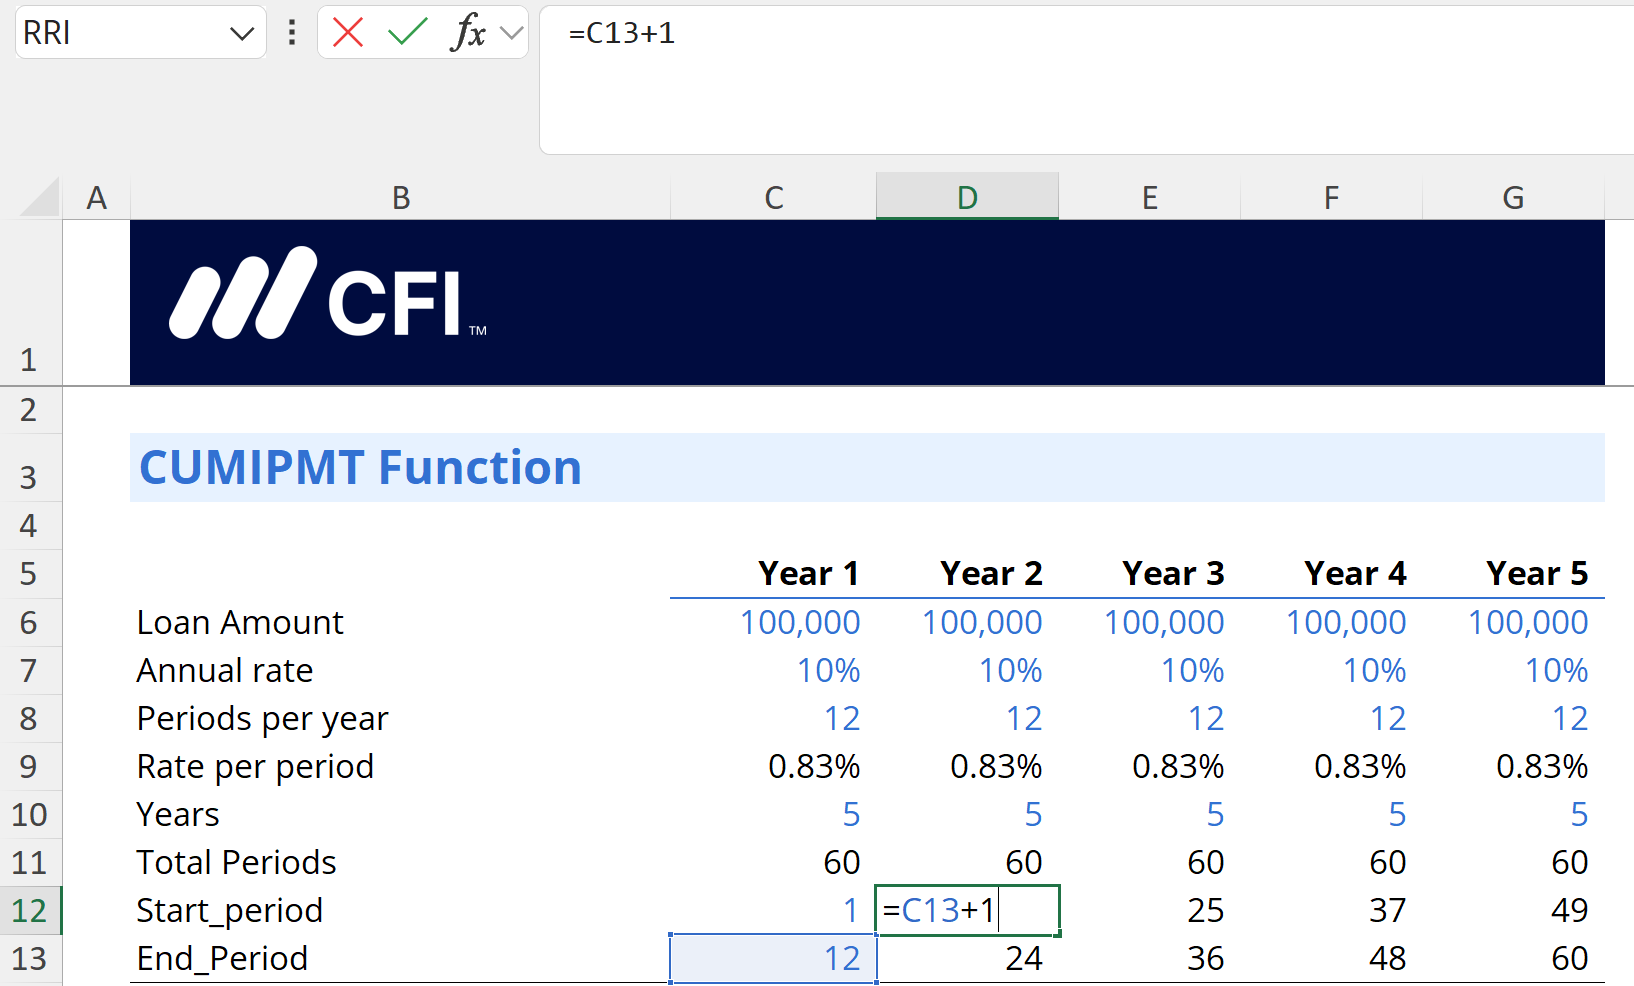Click the Year 5 Loan Amount cell

tap(1514, 622)
